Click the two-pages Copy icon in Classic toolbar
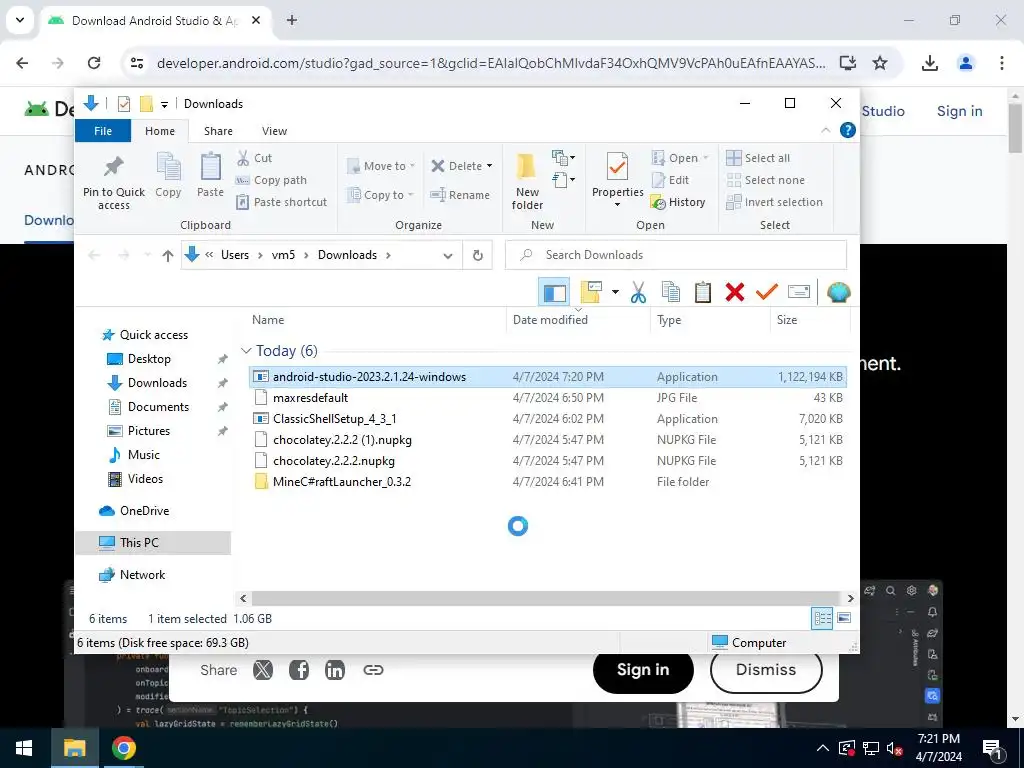The height and width of the screenshot is (768, 1024). coord(670,293)
